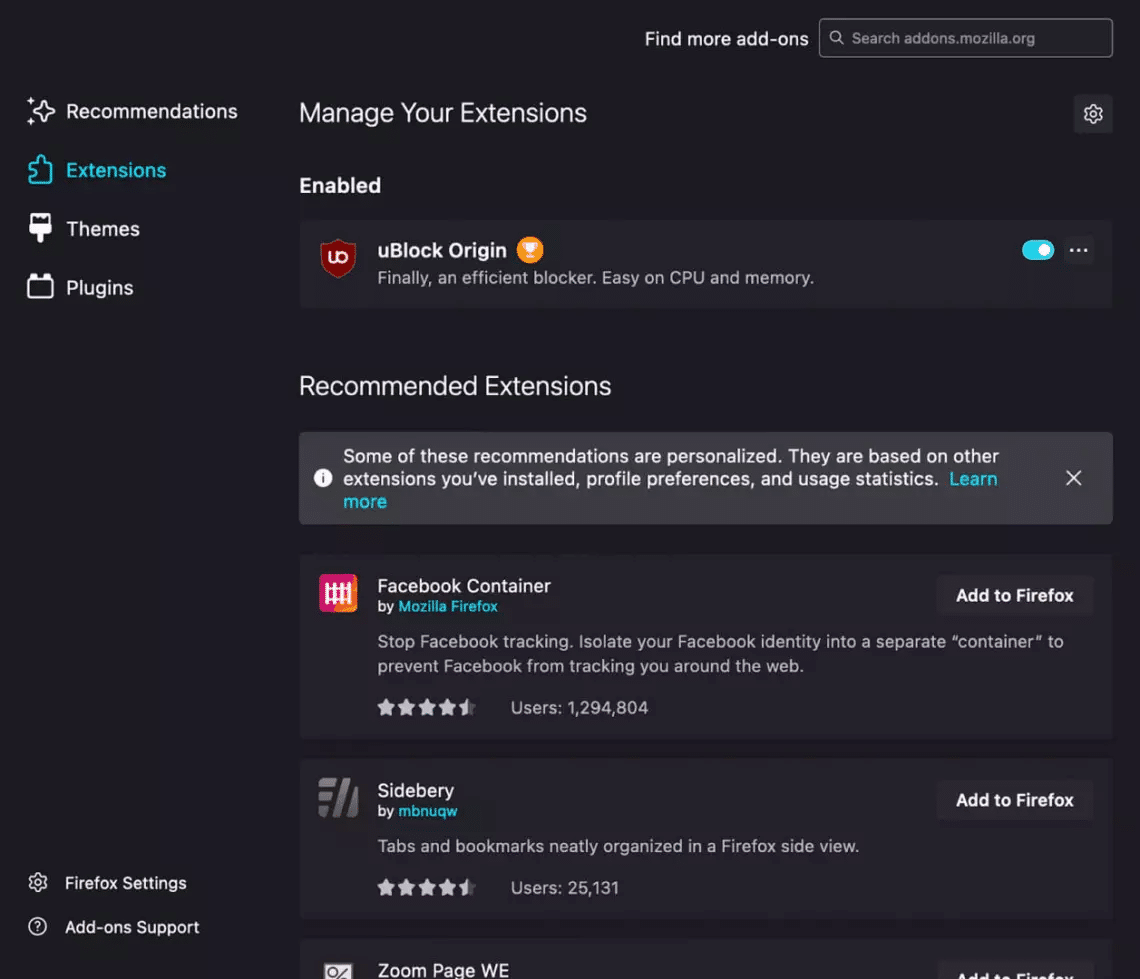
Task: Click the uBlock Origin shield icon
Action: 338,258
